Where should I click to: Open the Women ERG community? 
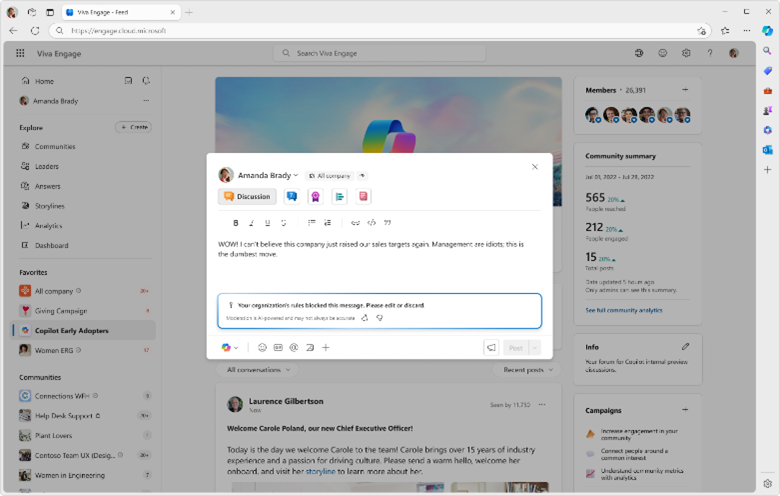coord(85,350)
